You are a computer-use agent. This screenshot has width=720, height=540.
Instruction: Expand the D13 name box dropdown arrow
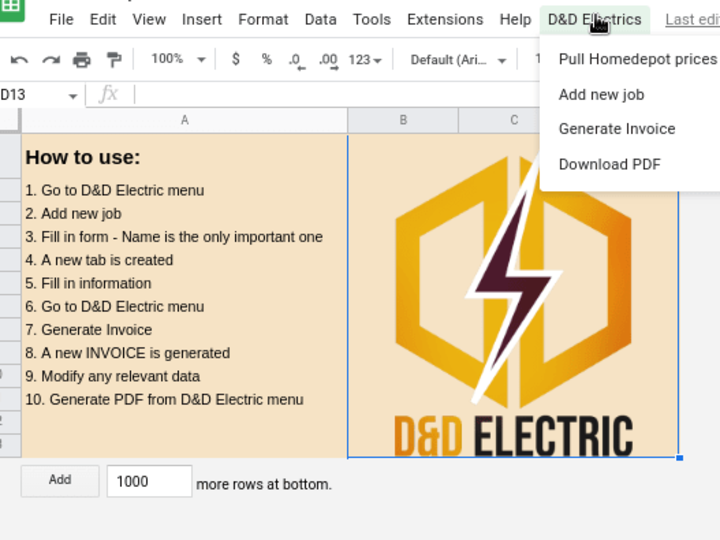pyautogui.click(x=73, y=96)
